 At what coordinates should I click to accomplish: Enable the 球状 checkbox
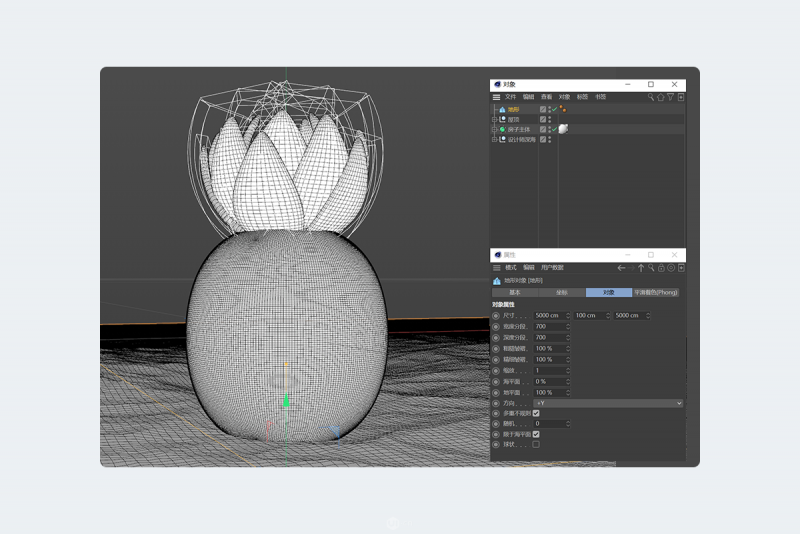pyautogui.click(x=536, y=444)
